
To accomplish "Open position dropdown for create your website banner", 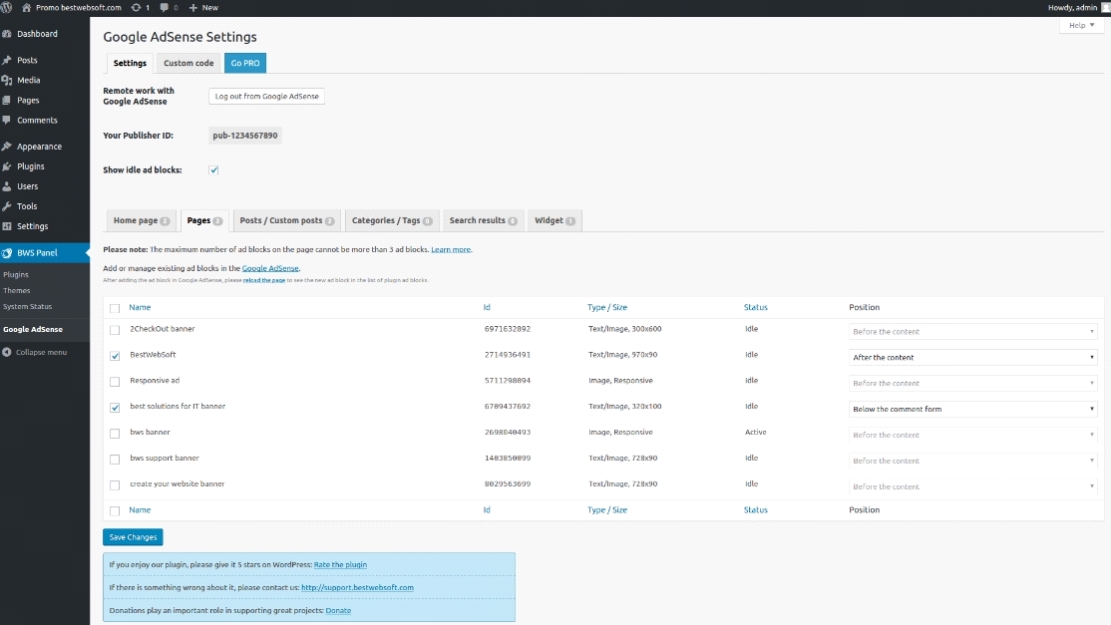I will 973,487.
